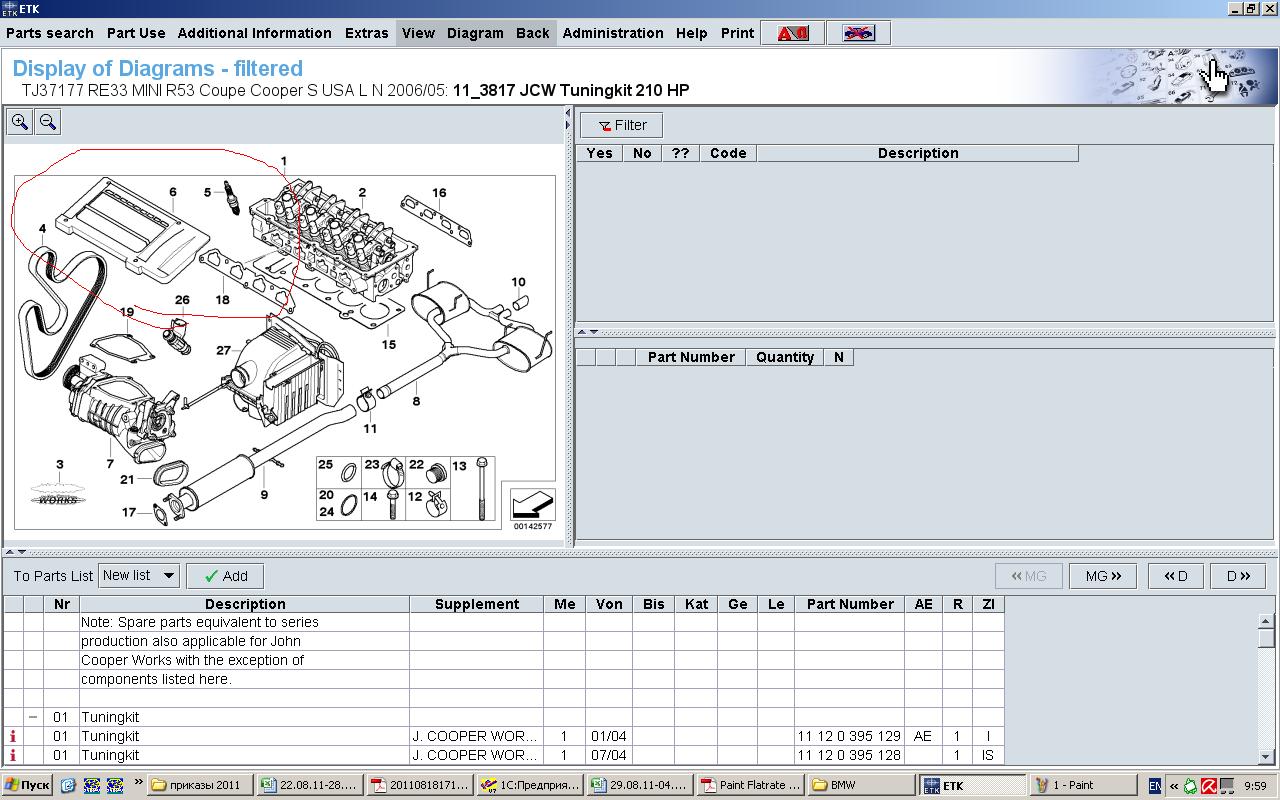This screenshot has height=800, width=1280.
Task: Open the Diagram menu
Action: [475, 33]
